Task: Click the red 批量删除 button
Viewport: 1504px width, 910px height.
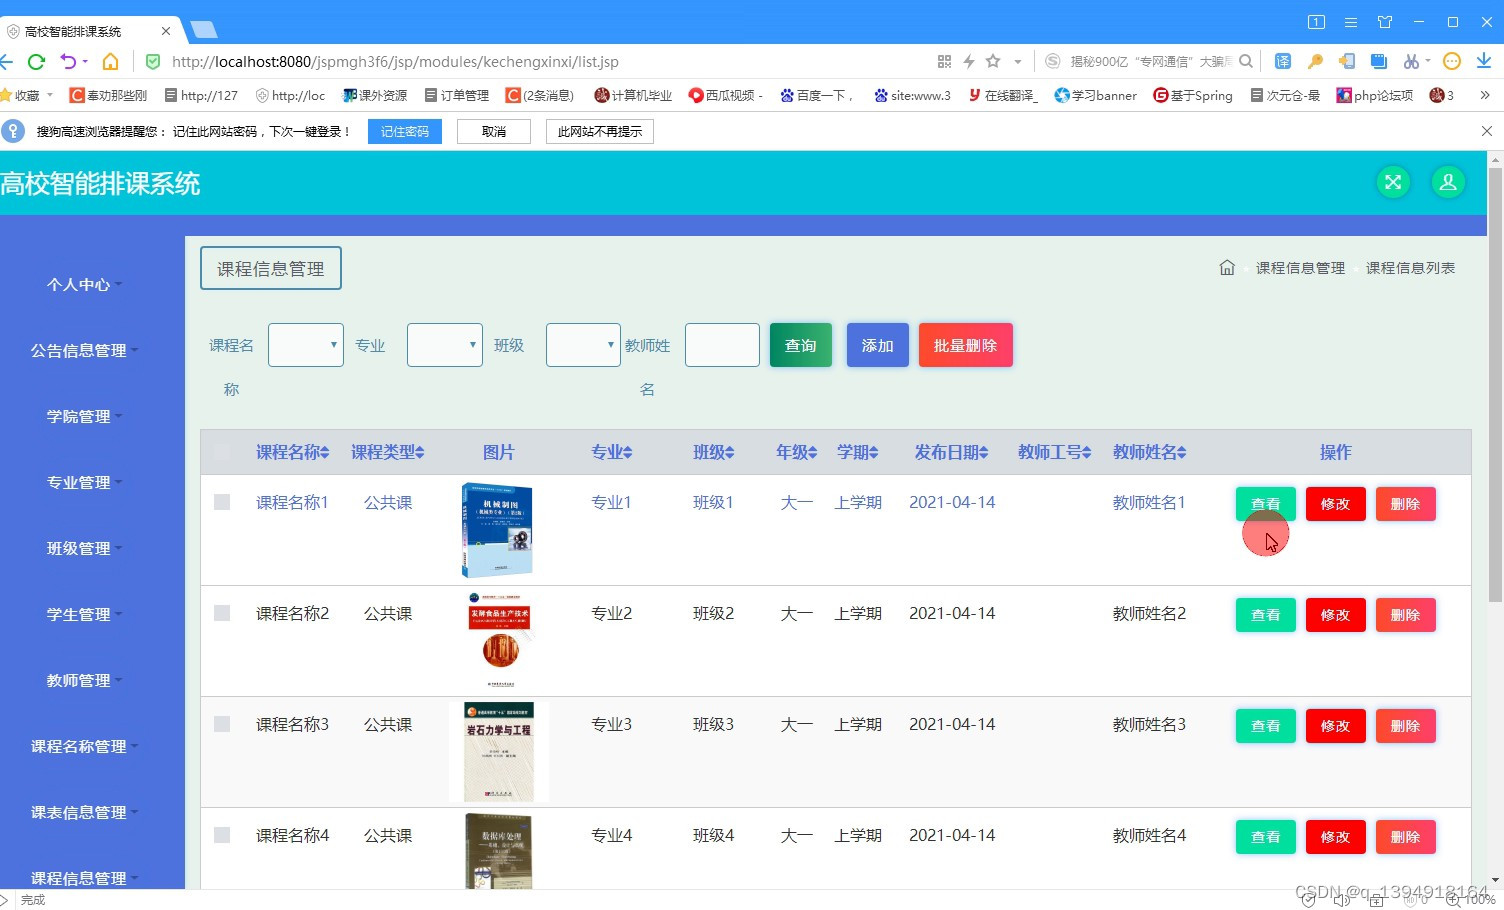Action: pyautogui.click(x=965, y=344)
